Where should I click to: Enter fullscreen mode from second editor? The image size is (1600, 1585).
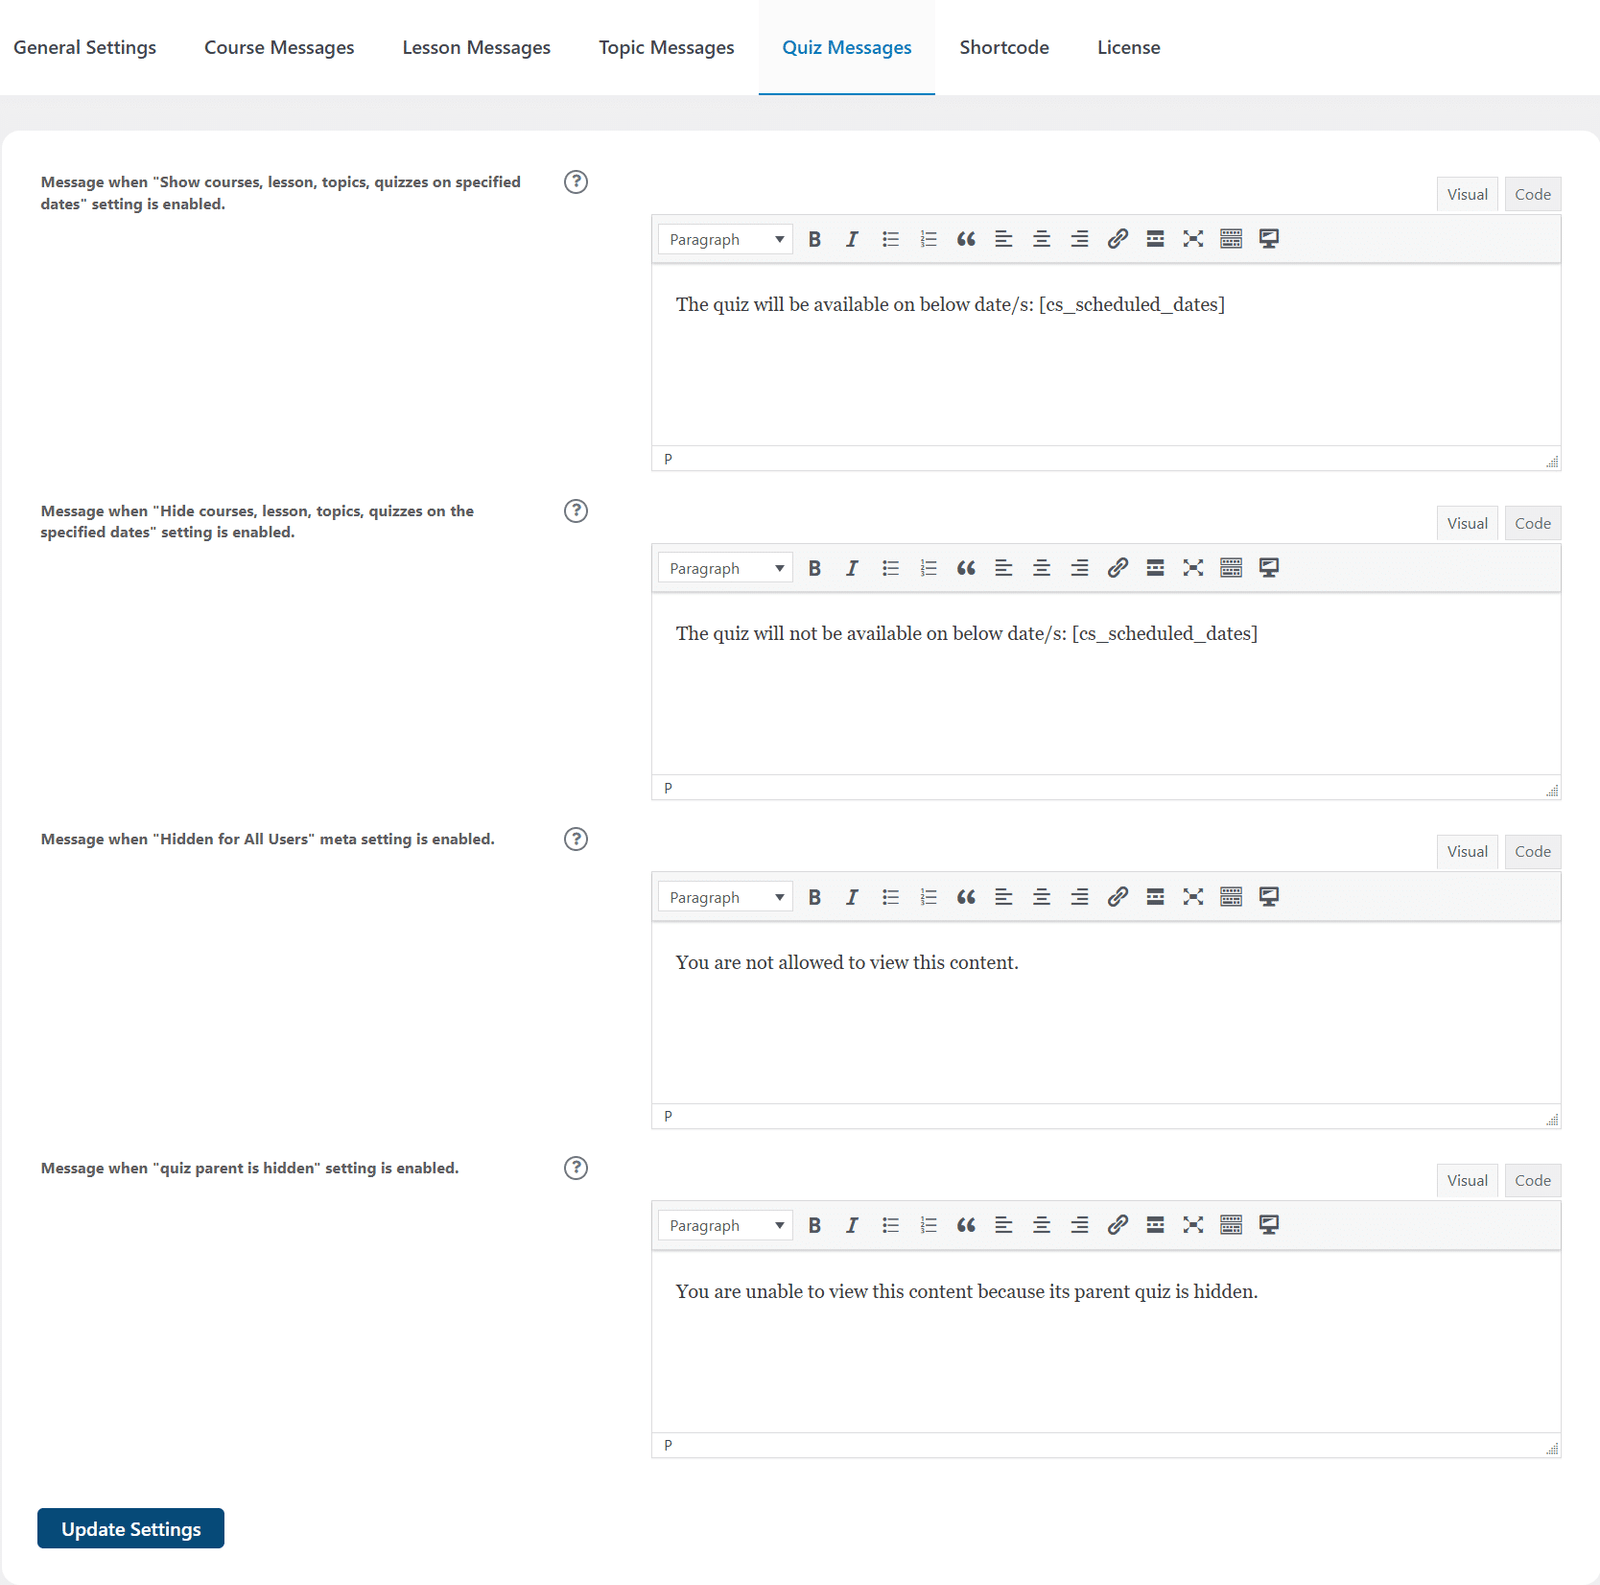(1193, 568)
